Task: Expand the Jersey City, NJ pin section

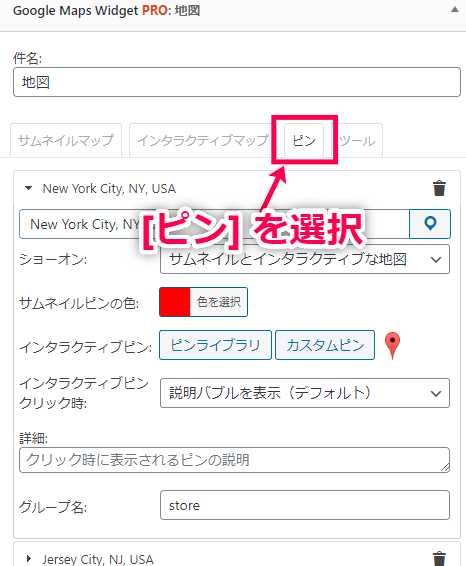Action: (29, 559)
